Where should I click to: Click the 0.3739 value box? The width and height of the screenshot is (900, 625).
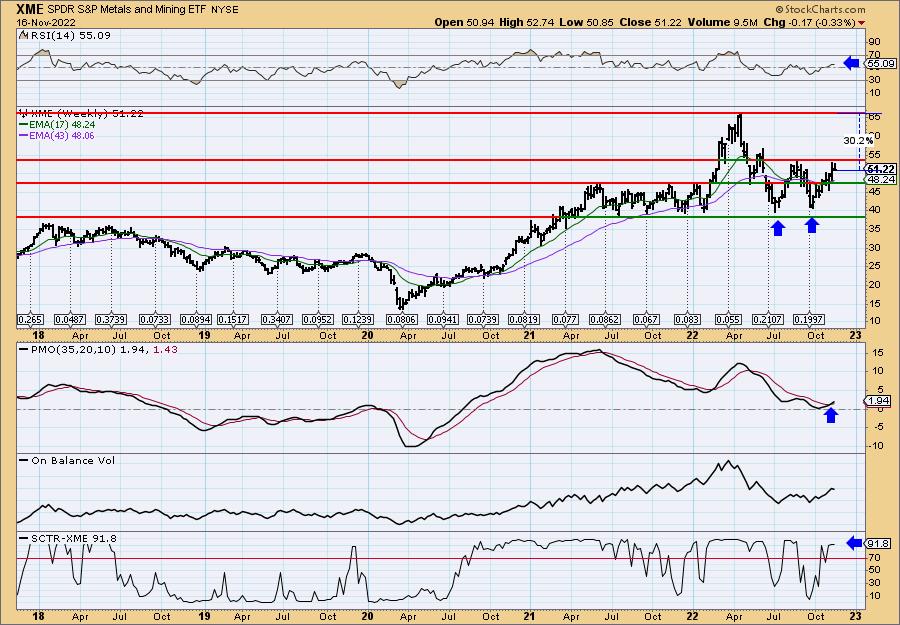[111, 319]
